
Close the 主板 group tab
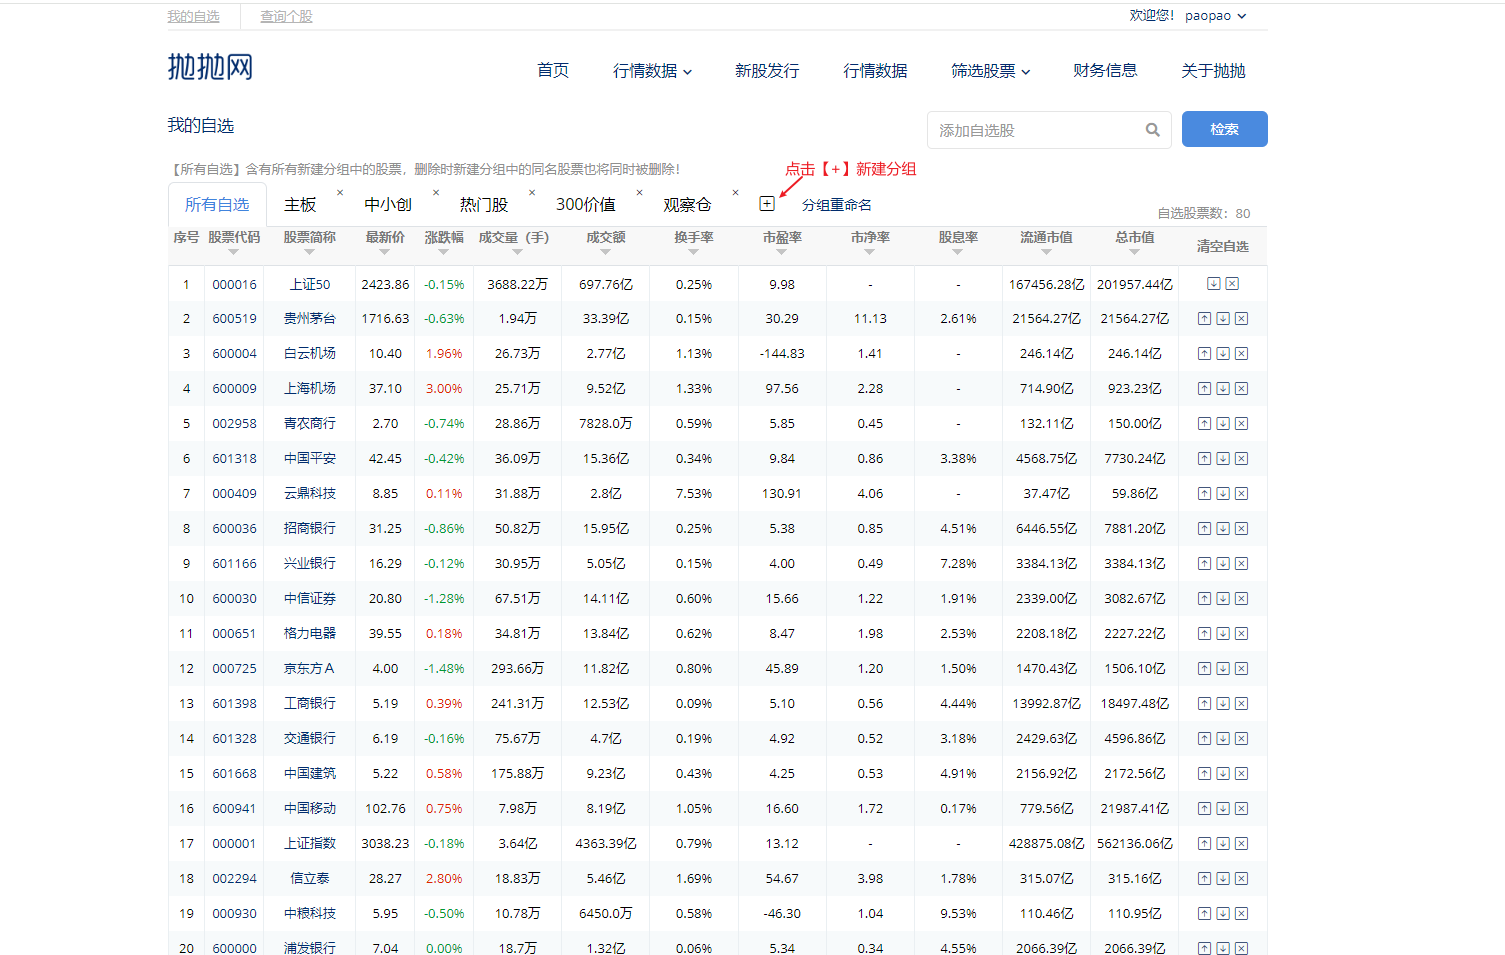tap(340, 192)
